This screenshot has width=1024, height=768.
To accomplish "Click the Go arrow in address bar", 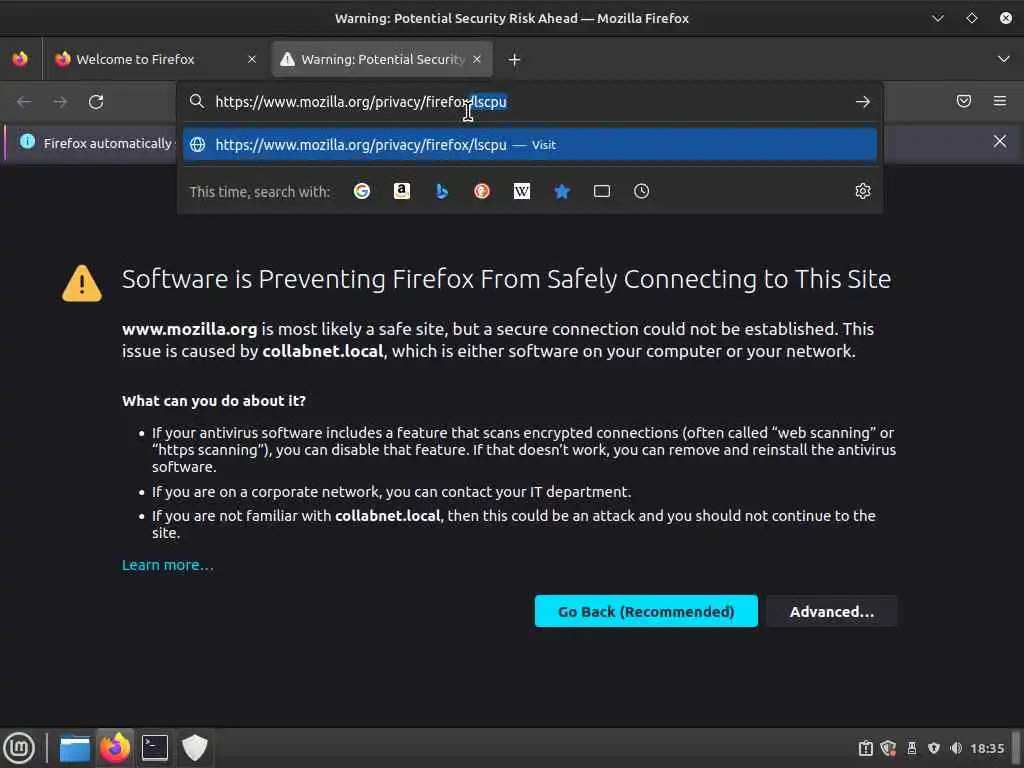I will point(863,102).
